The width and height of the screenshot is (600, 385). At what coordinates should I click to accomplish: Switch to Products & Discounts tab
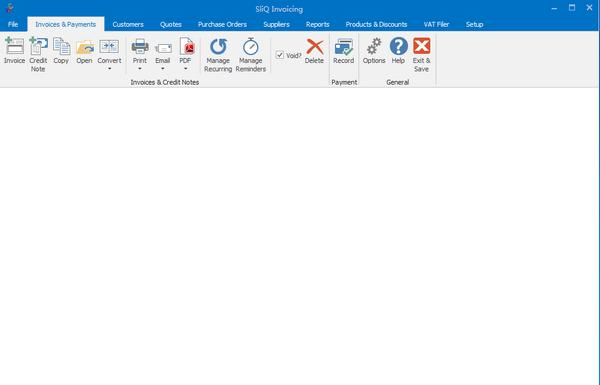pos(376,24)
